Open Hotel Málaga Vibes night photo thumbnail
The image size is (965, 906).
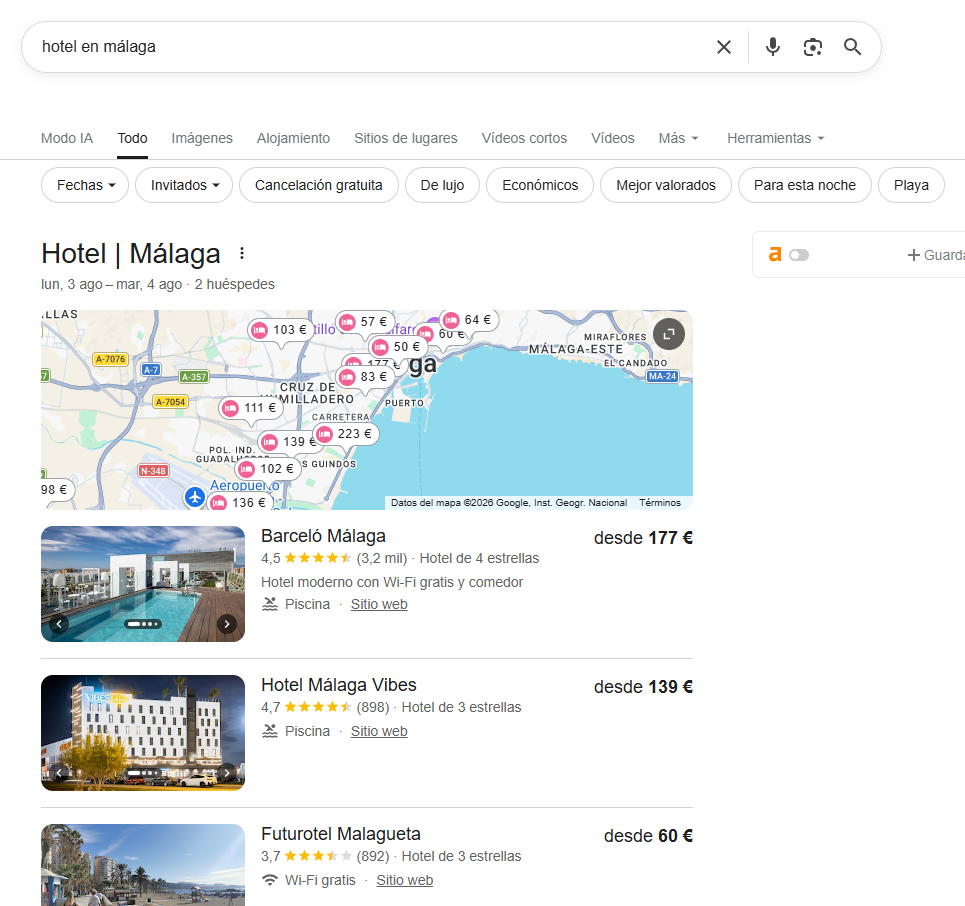pos(143,733)
